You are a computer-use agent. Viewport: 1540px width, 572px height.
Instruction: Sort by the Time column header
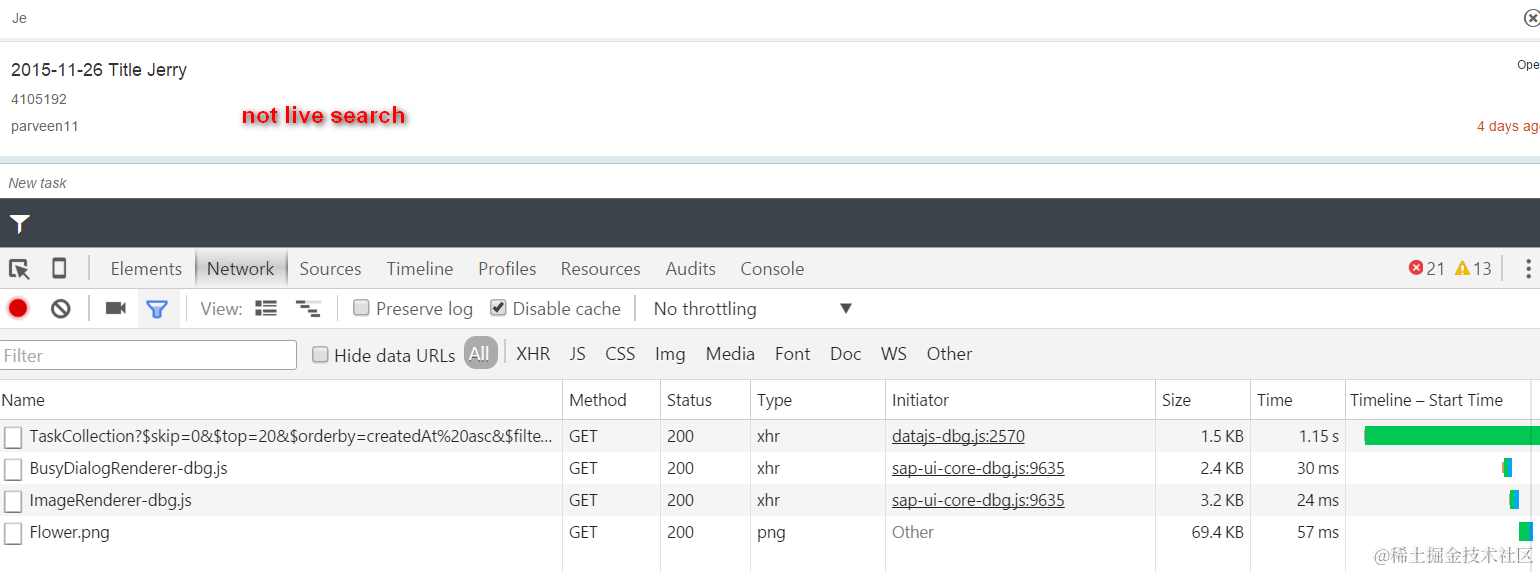pos(1297,400)
